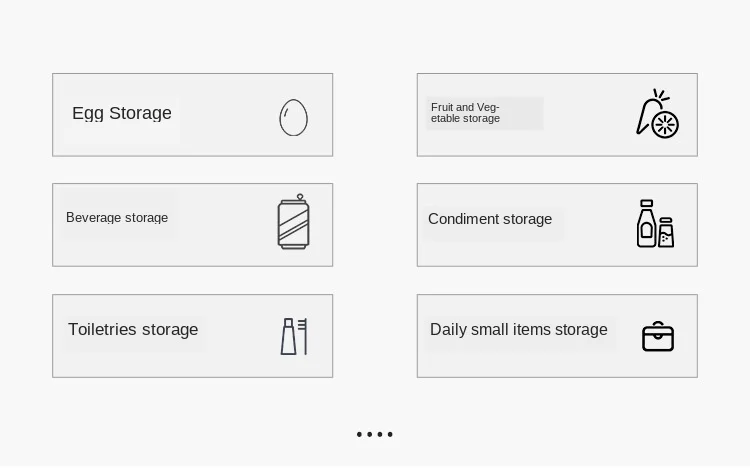
Task: Open the Condiment storage card
Action: click(x=557, y=225)
